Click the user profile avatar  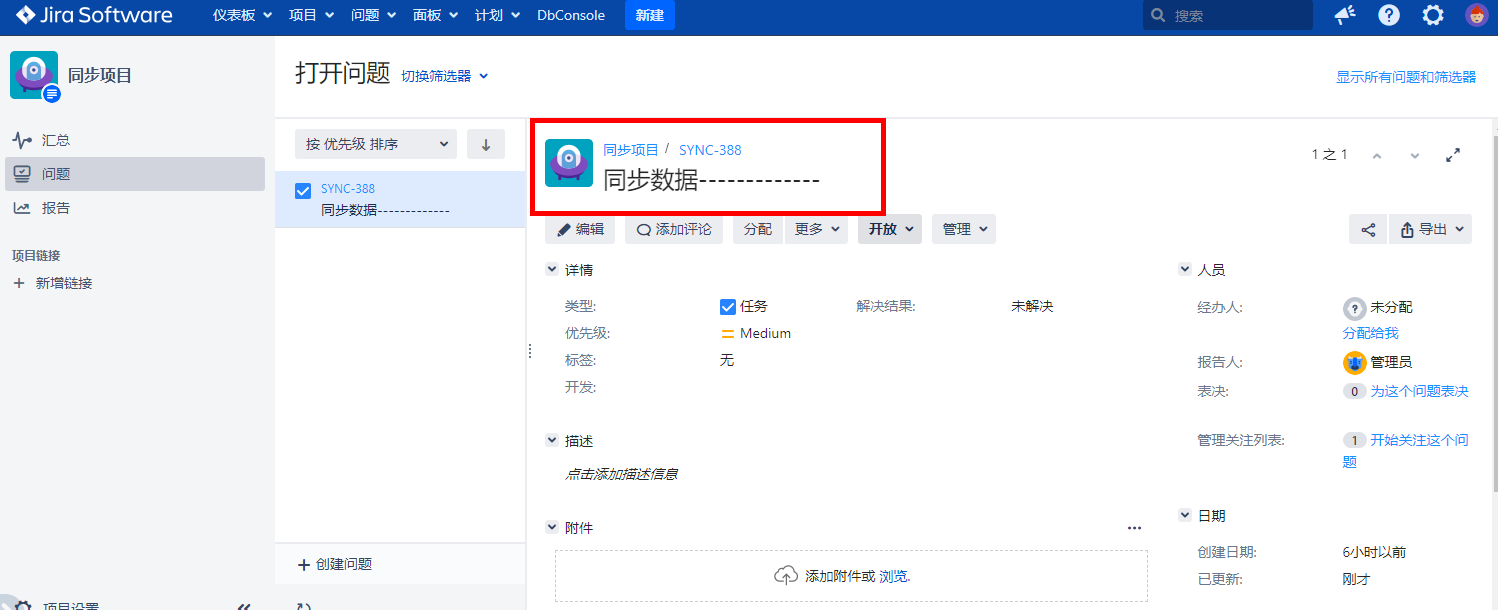[1476, 15]
